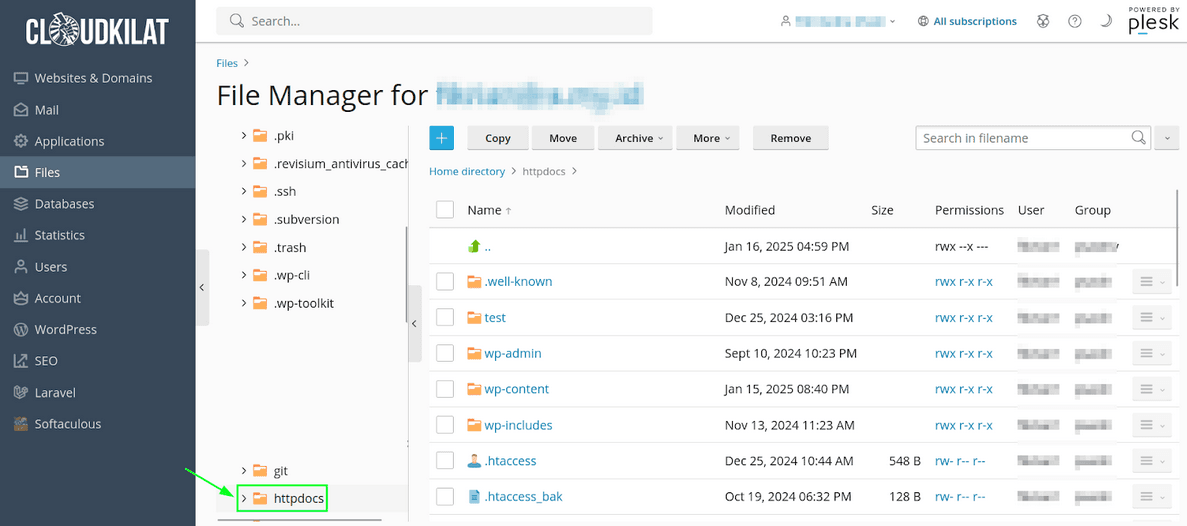Tick the select-all checkbox in header
Viewport: 1187px width, 526px height.
point(445,210)
